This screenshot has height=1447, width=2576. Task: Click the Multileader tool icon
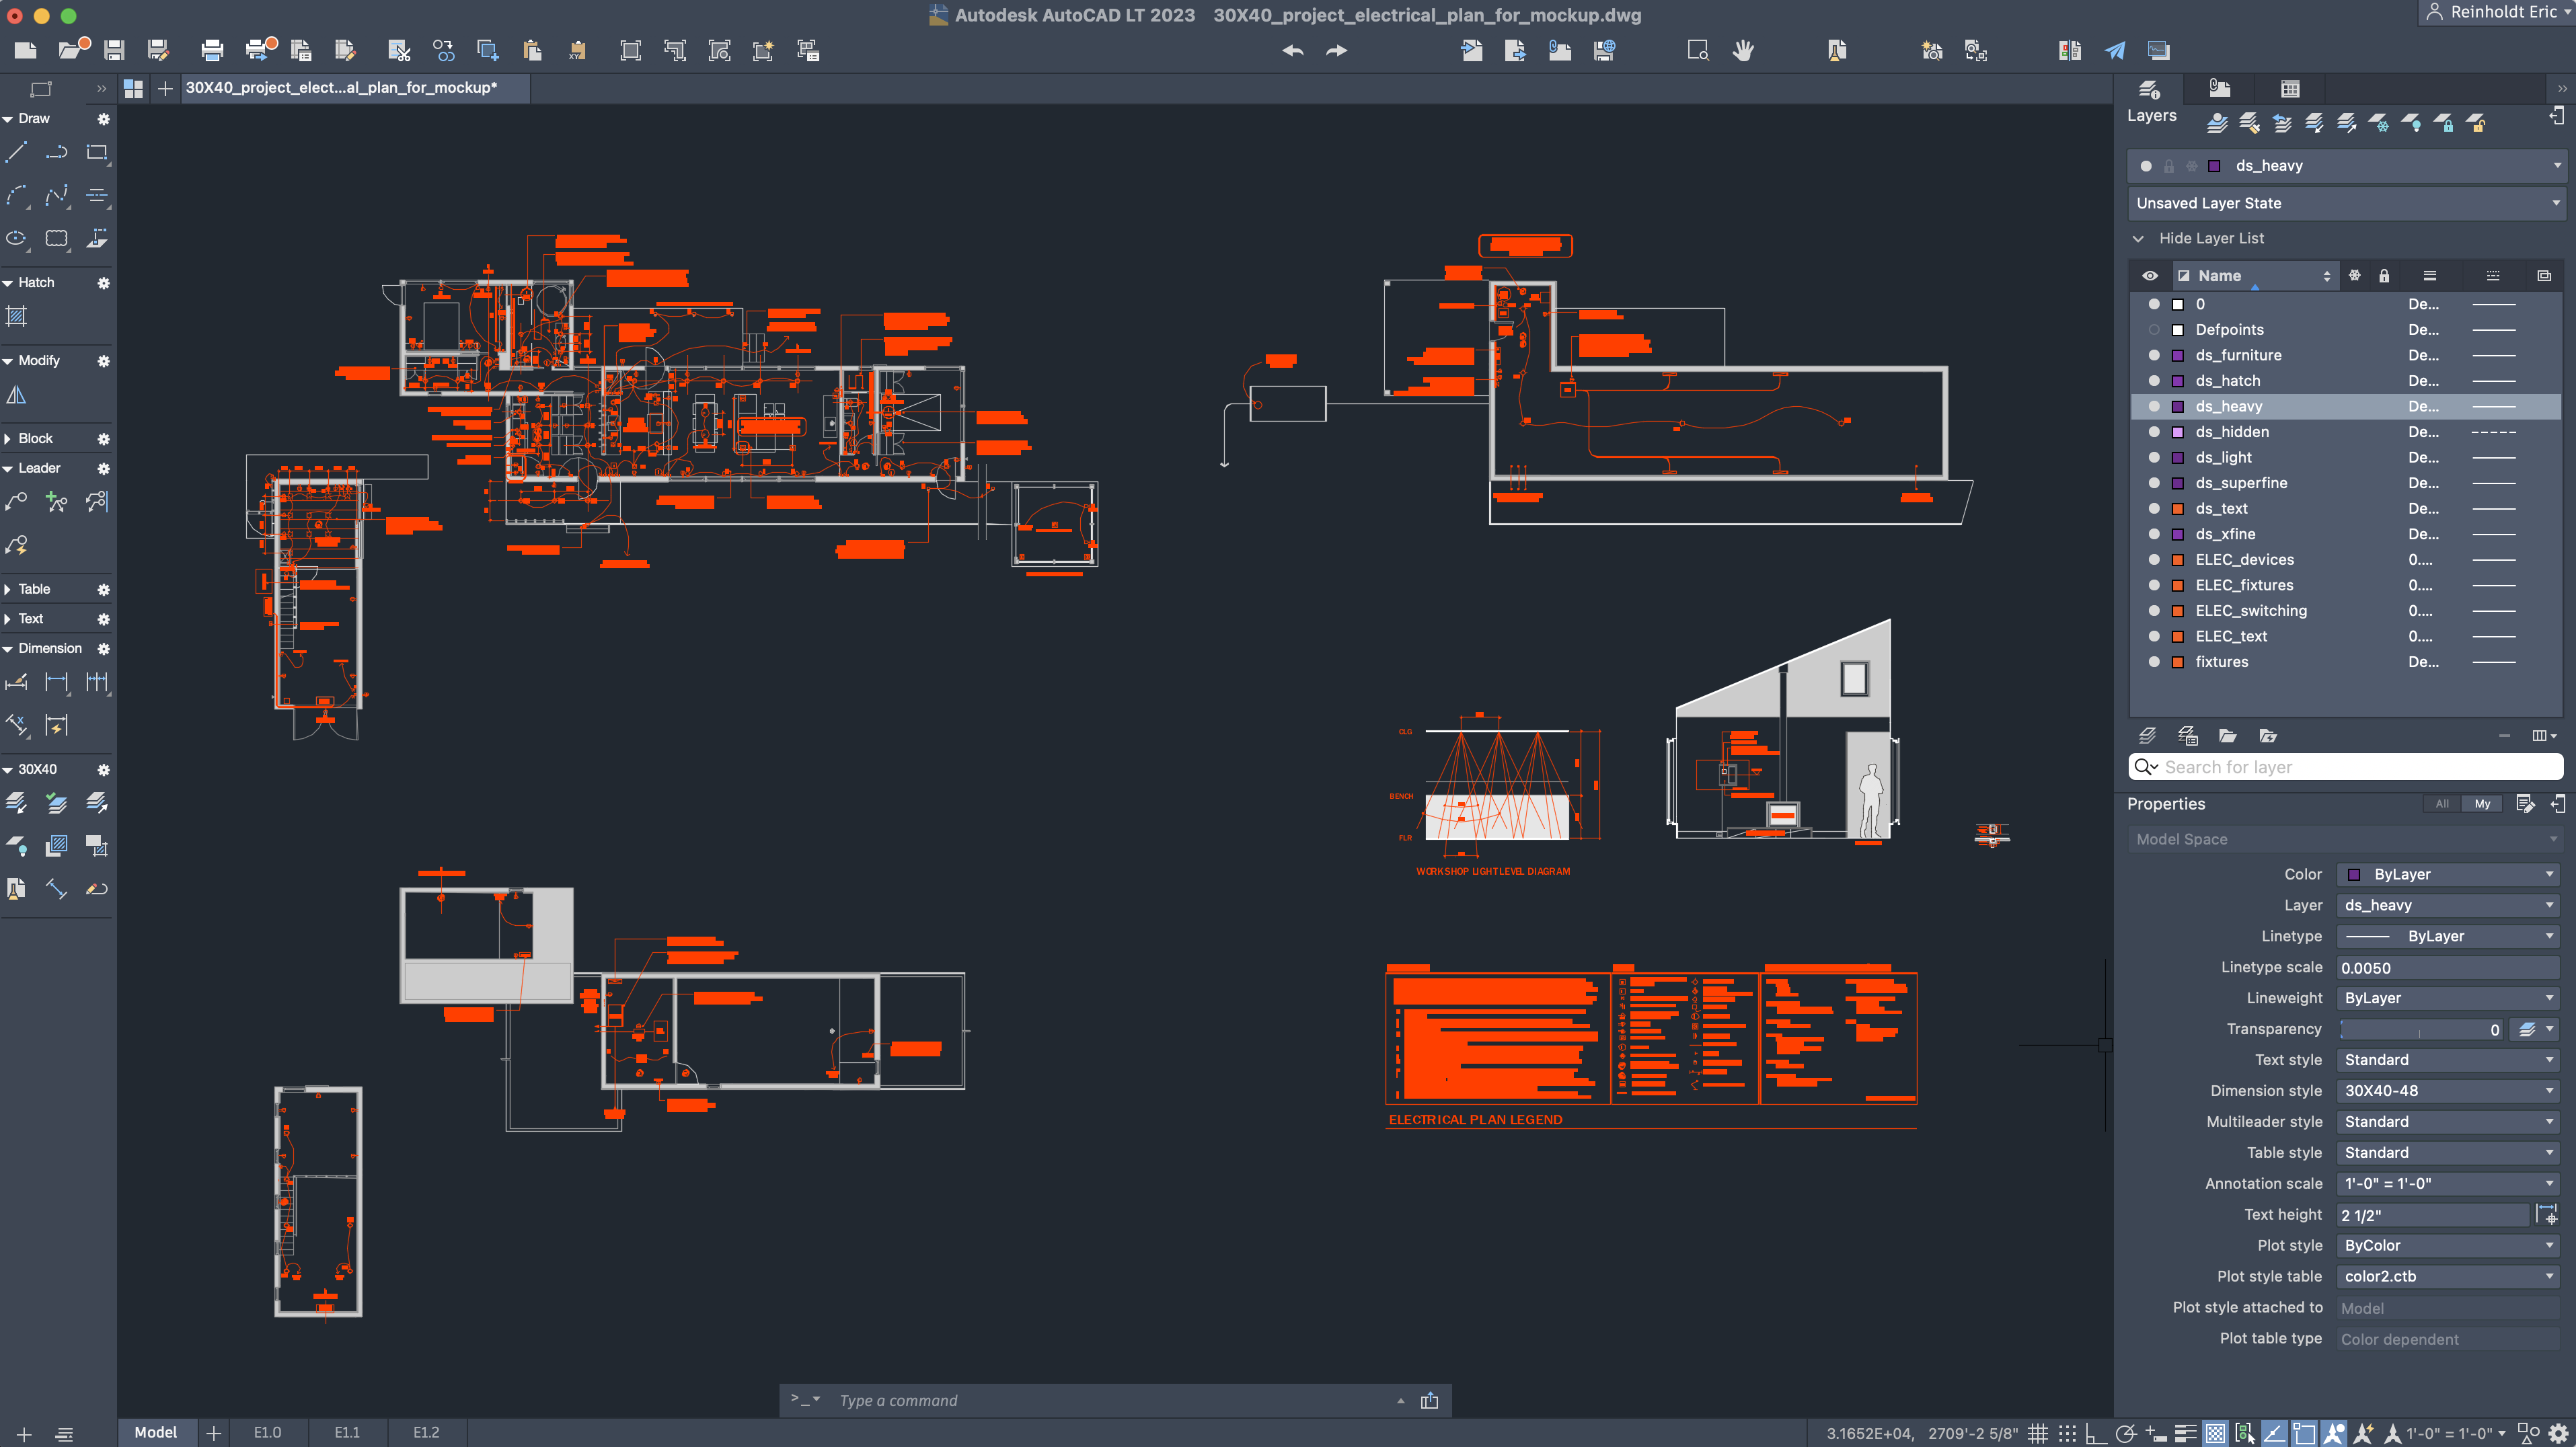[x=17, y=502]
